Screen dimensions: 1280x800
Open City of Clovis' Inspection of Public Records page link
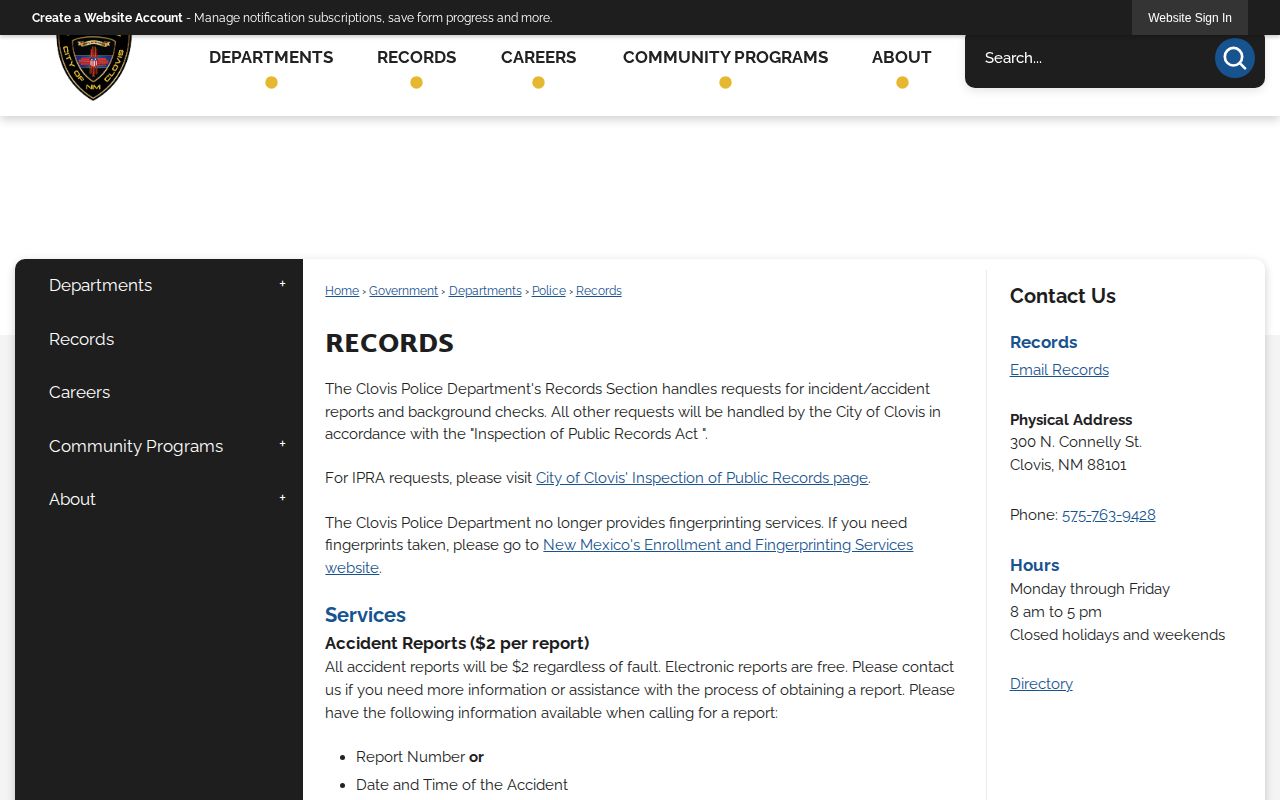click(x=702, y=478)
